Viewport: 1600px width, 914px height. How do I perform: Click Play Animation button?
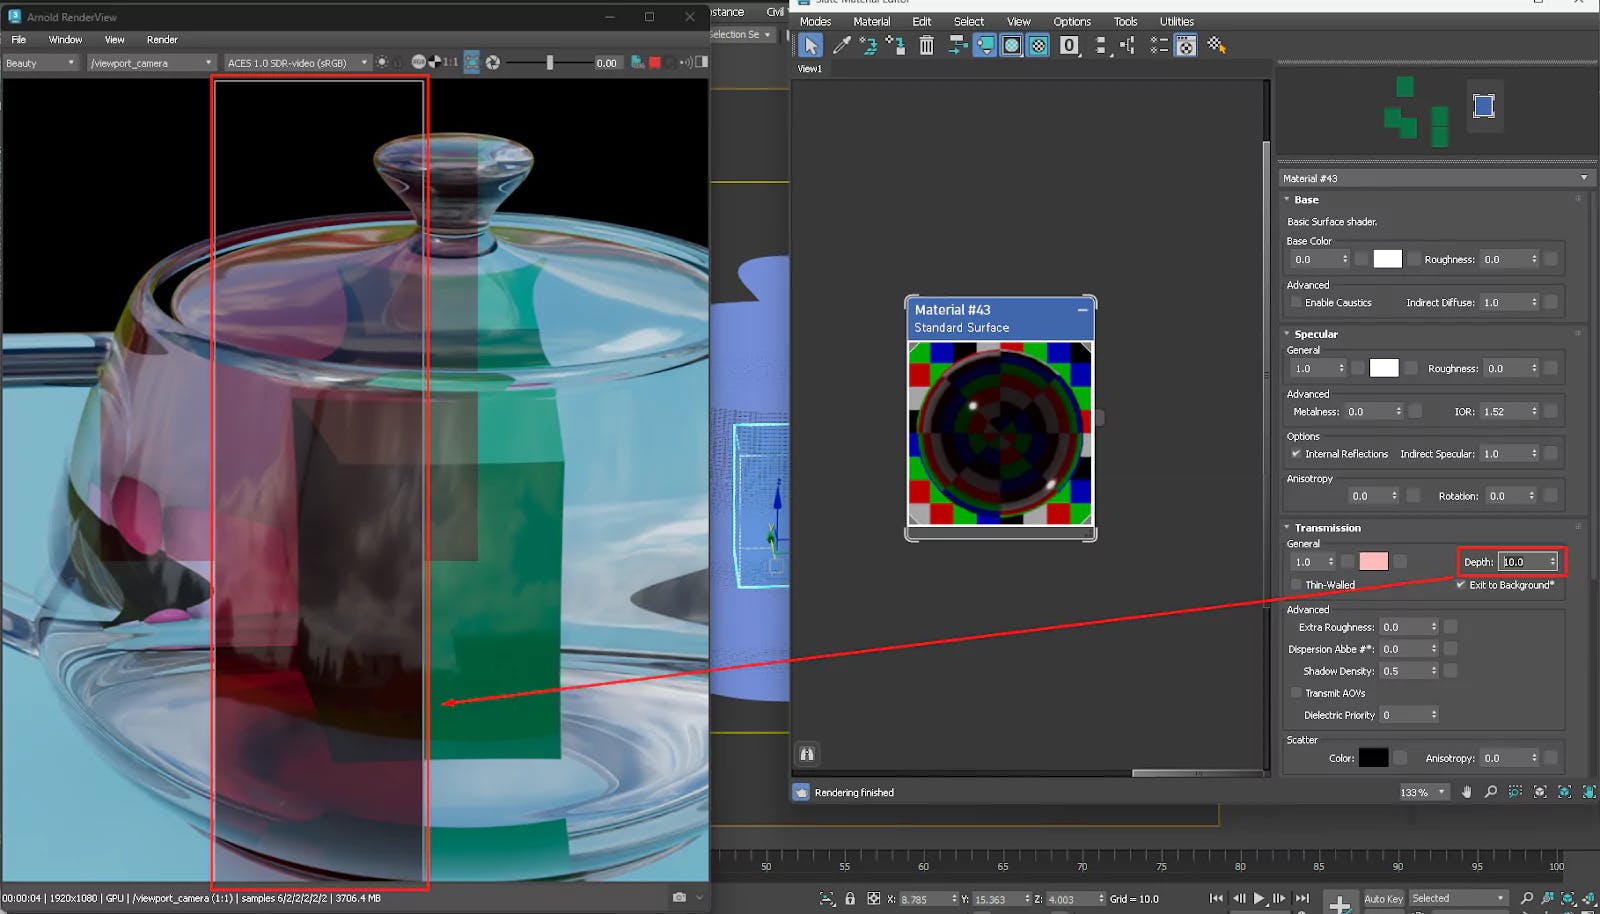[1259, 898]
